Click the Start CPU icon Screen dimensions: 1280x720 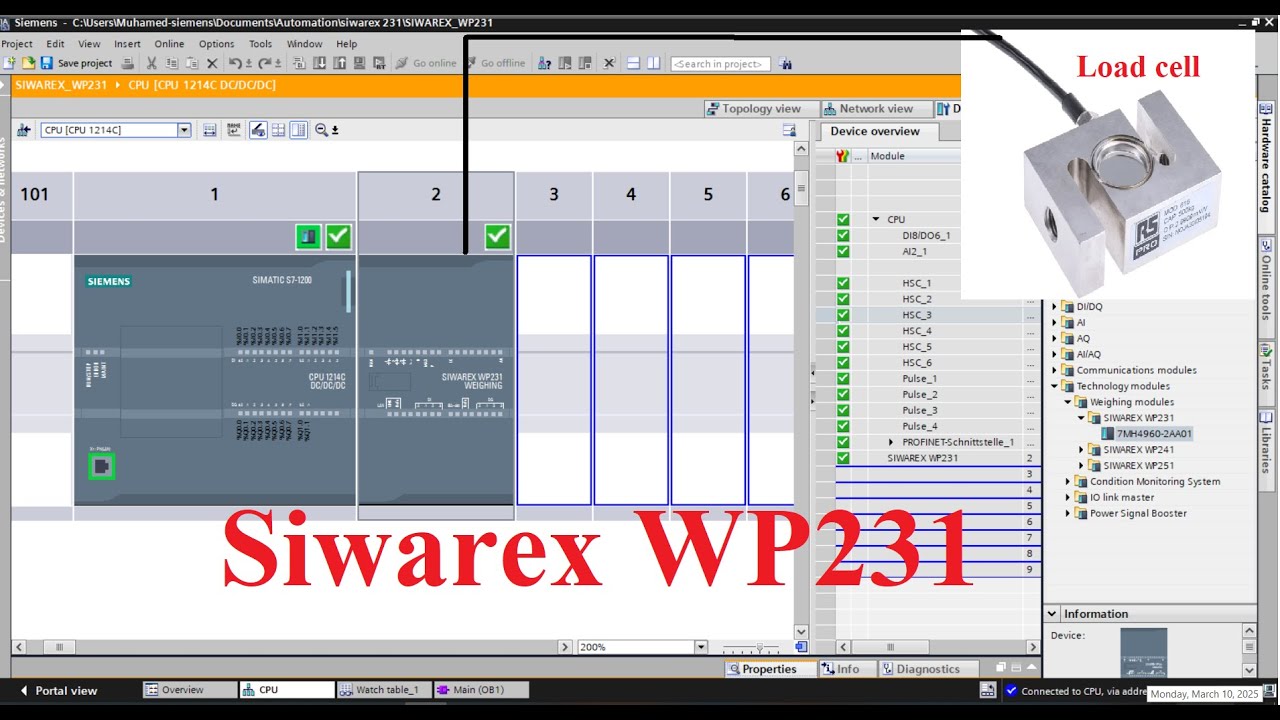click(565, 63)
